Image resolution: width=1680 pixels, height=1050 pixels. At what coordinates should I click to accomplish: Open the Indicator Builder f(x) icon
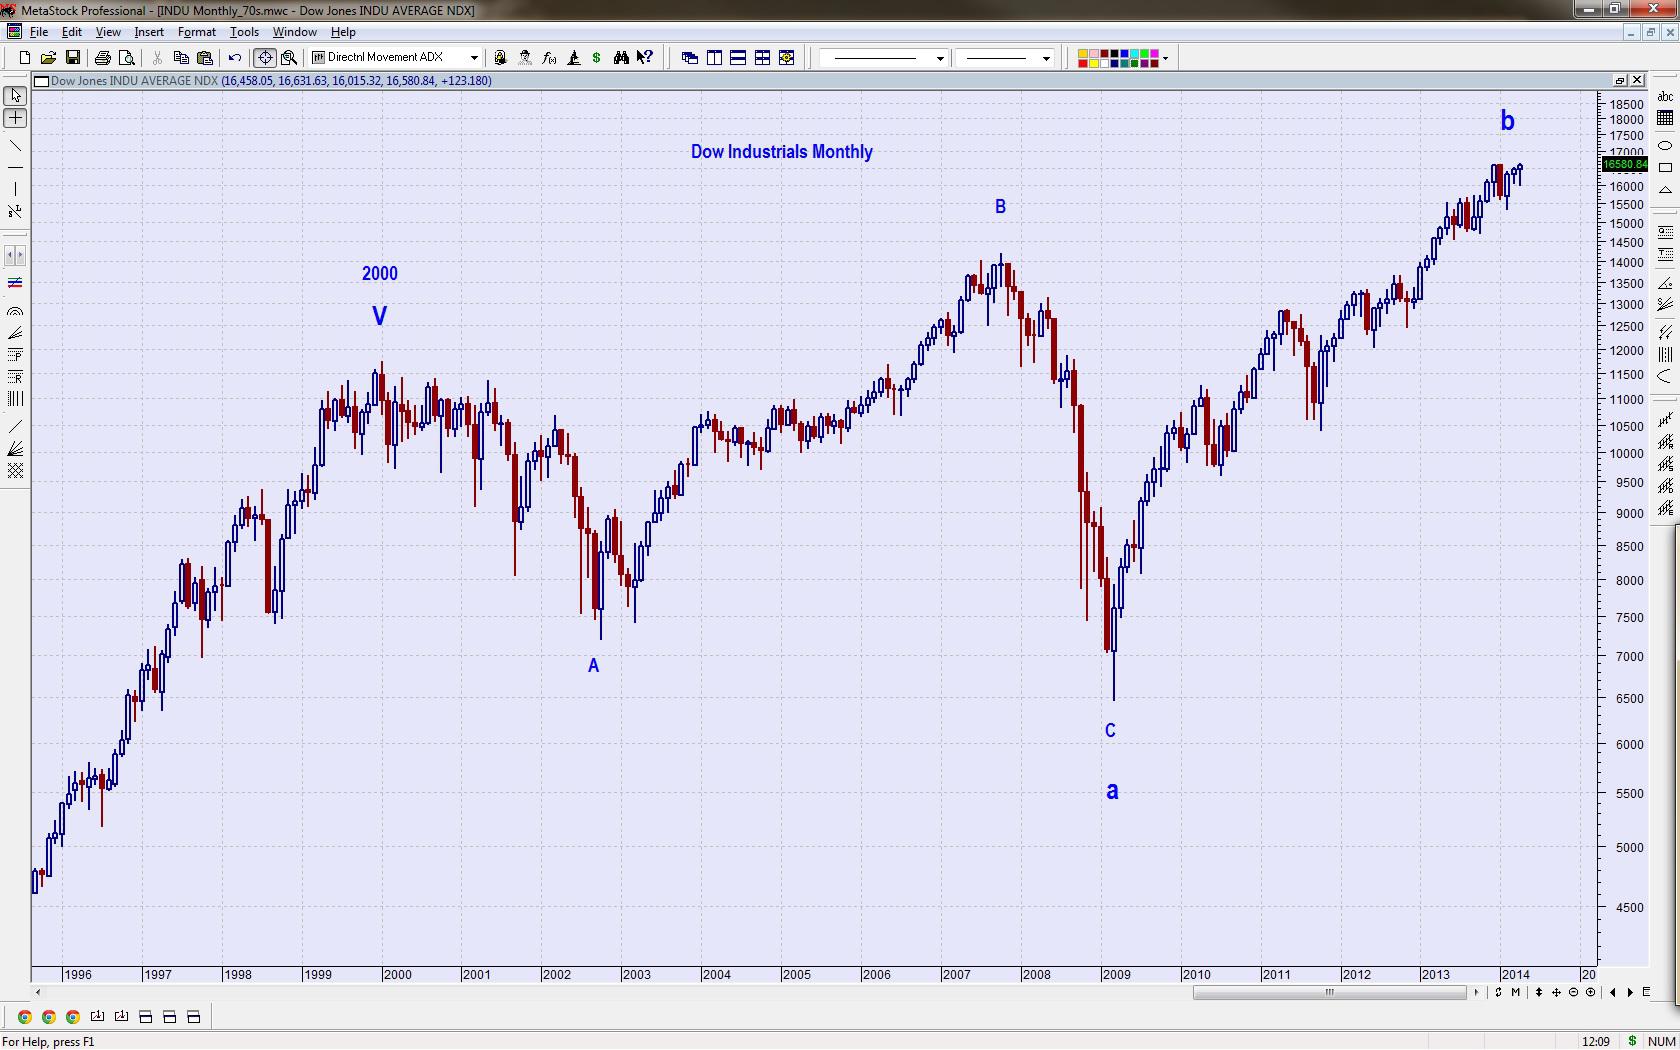[x=548, y=57]
